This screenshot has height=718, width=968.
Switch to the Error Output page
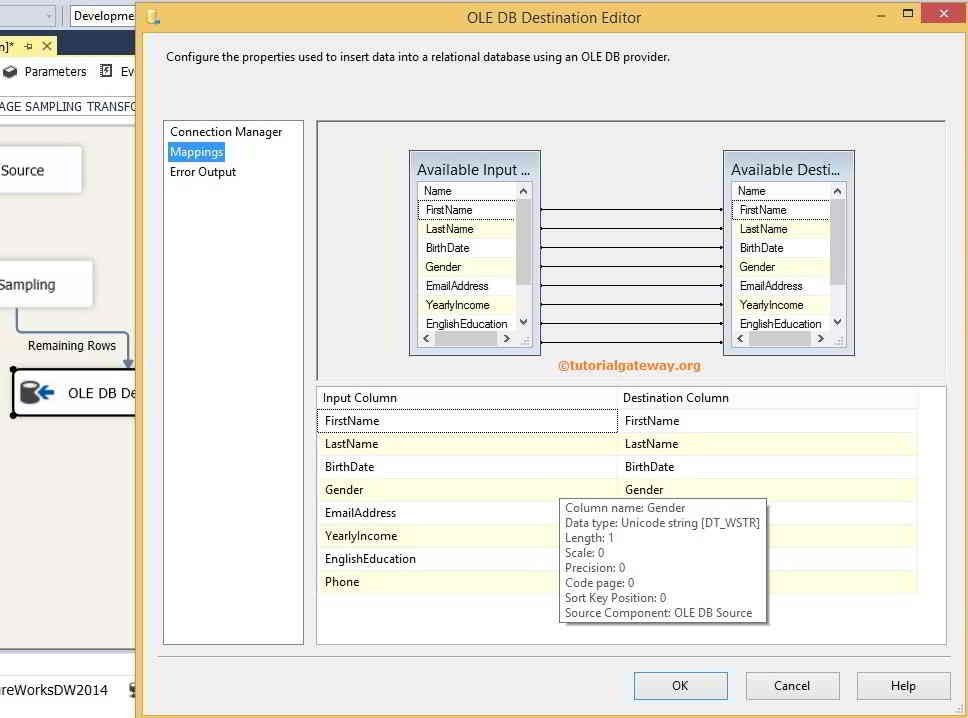coord(202,171)
